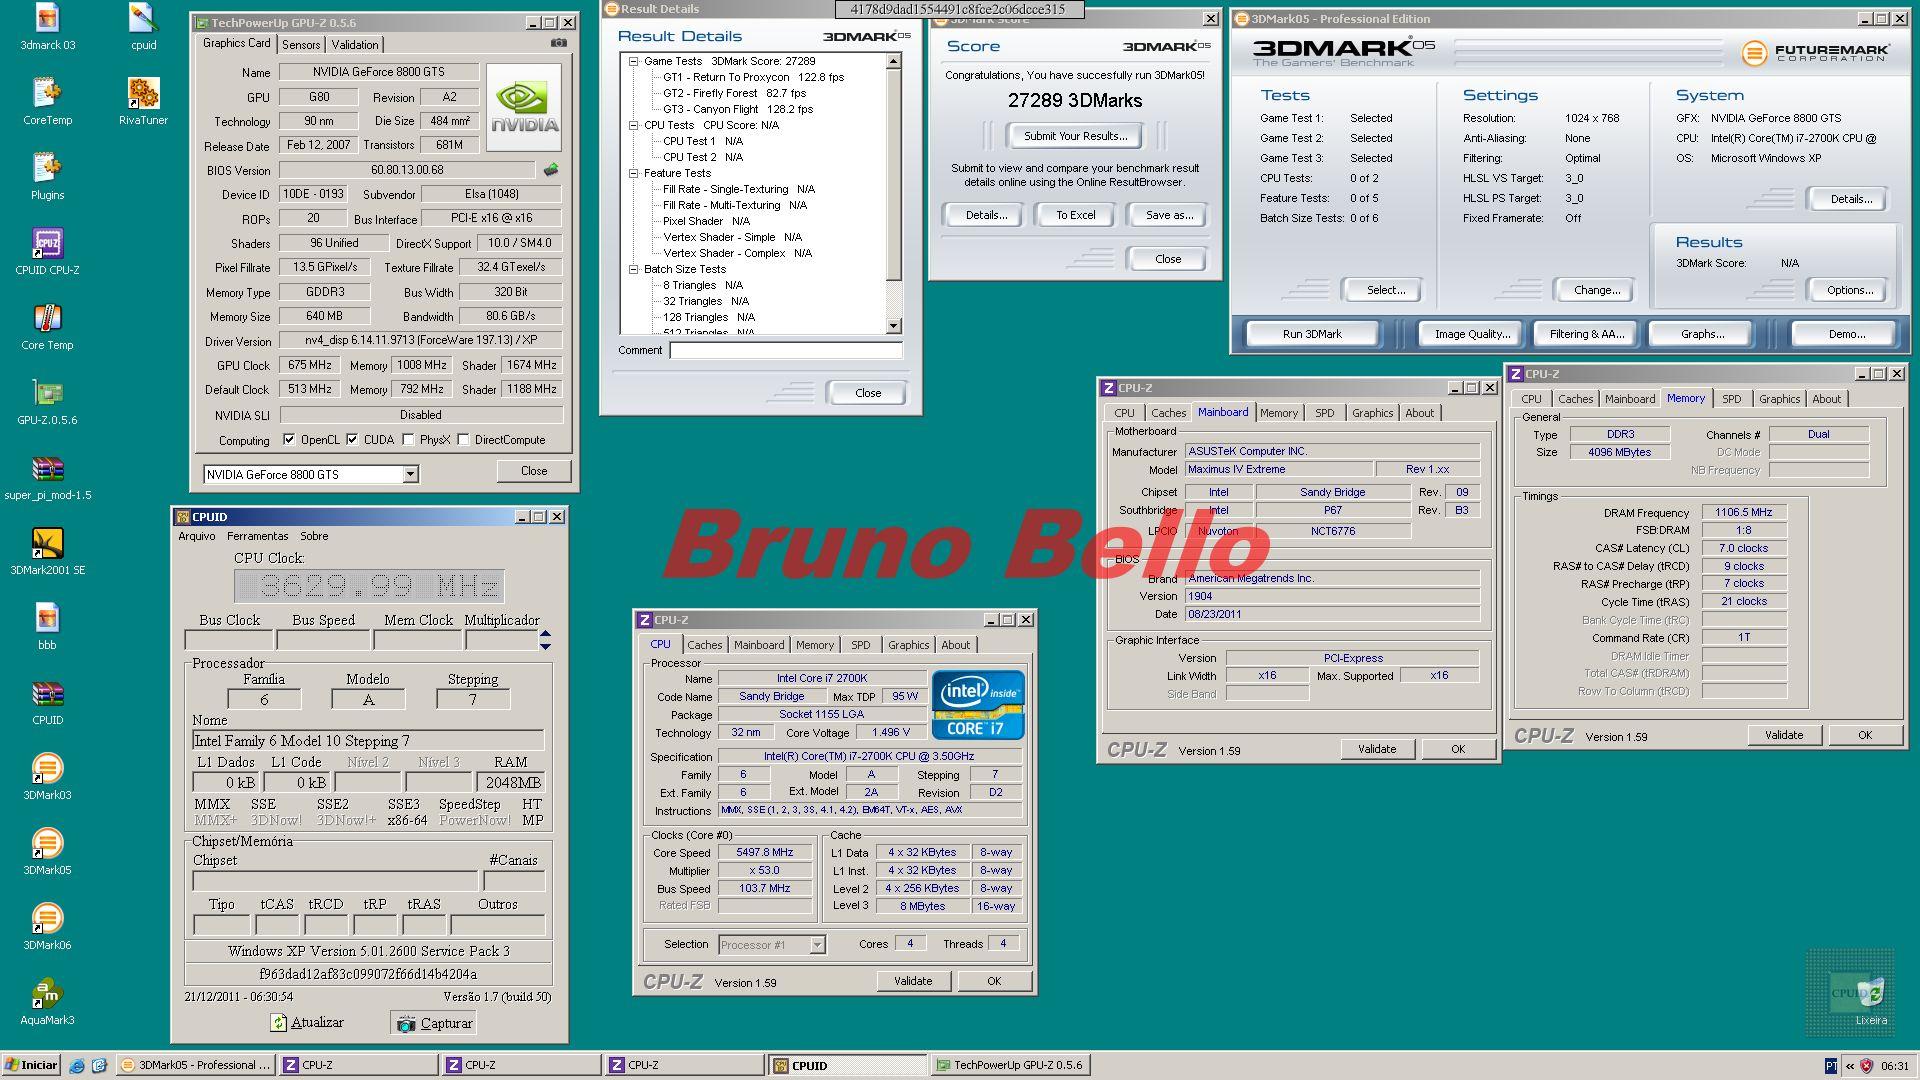Switch to the SPD tab in CPU-Z Memory window

pos(1731,399)
